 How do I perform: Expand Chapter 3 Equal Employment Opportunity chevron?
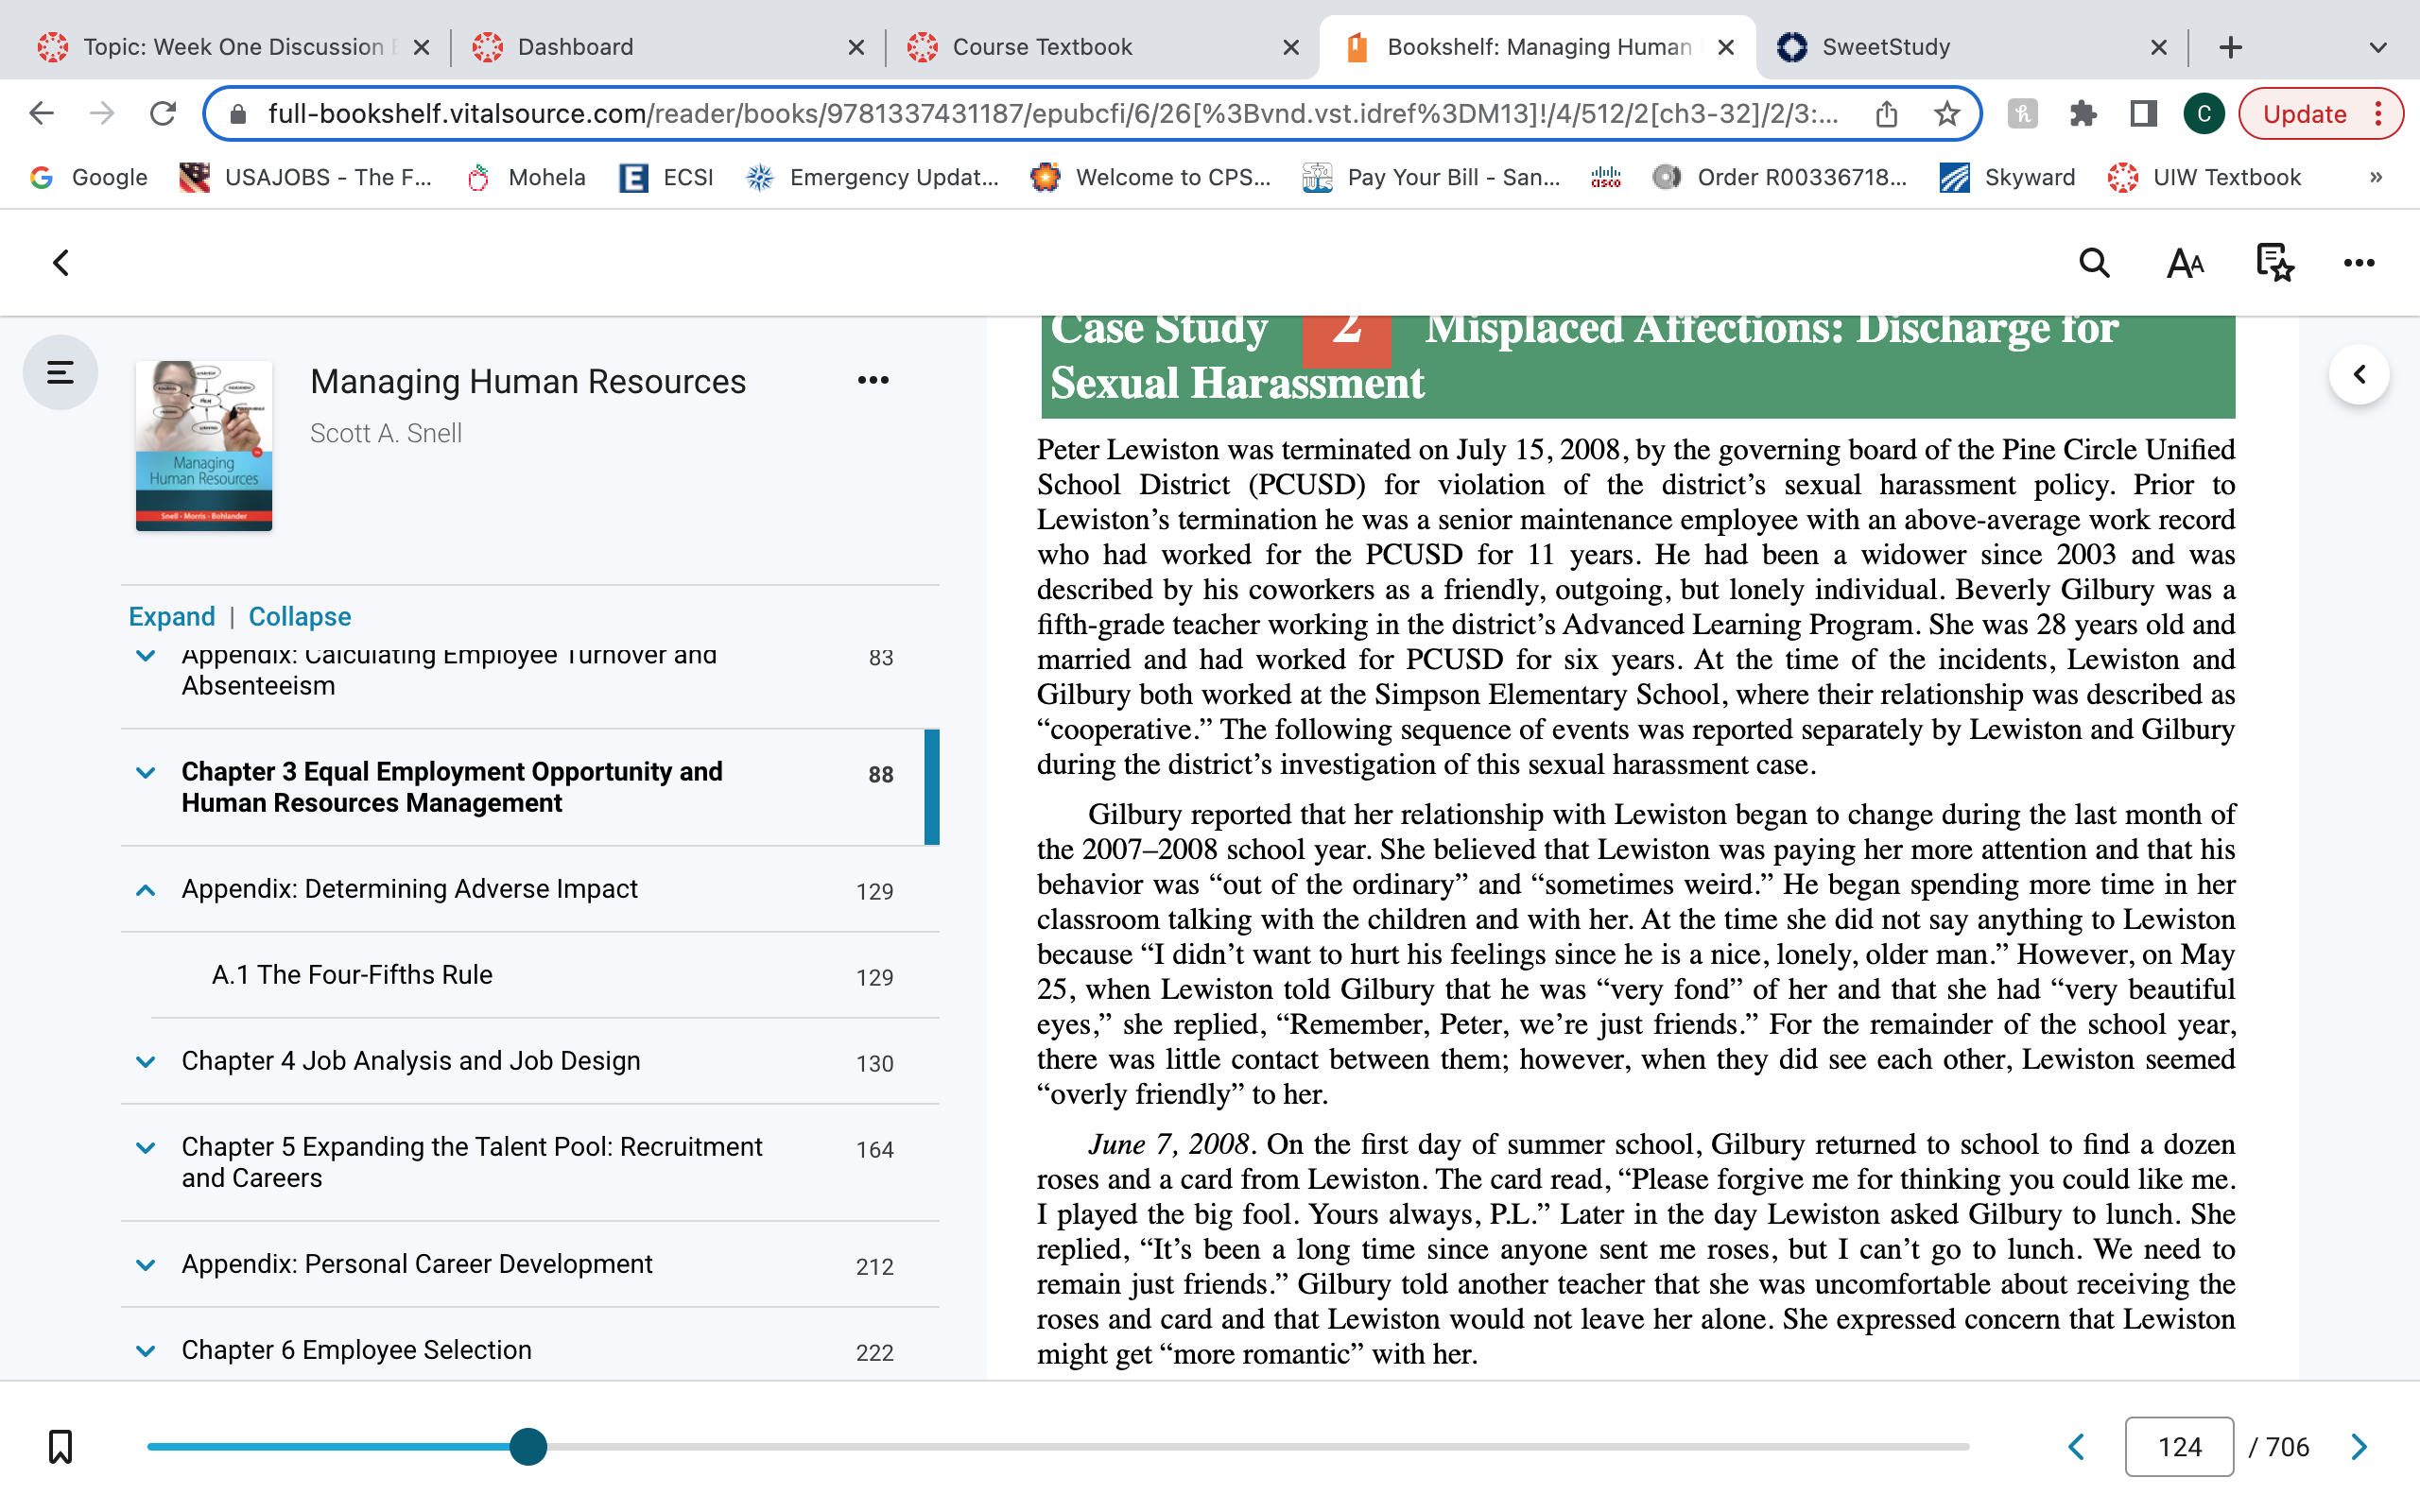[x=146, y=773]
